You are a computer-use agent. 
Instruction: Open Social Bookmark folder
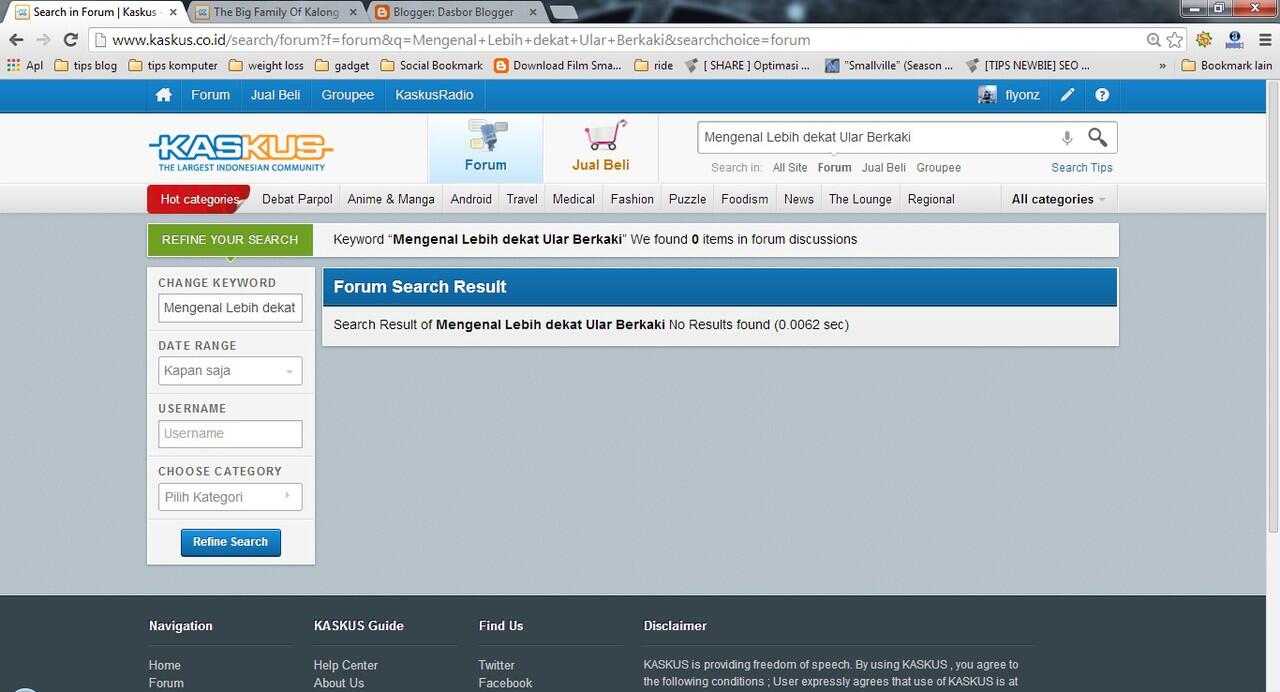[432, 65]
